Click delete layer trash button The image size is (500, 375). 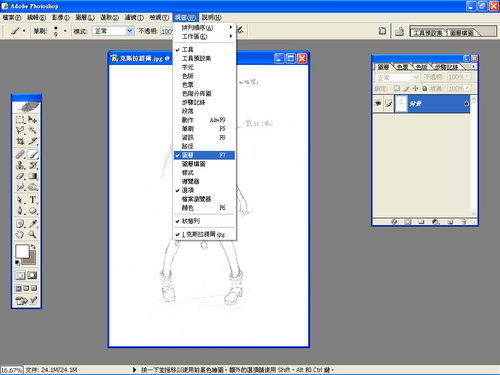464,222
